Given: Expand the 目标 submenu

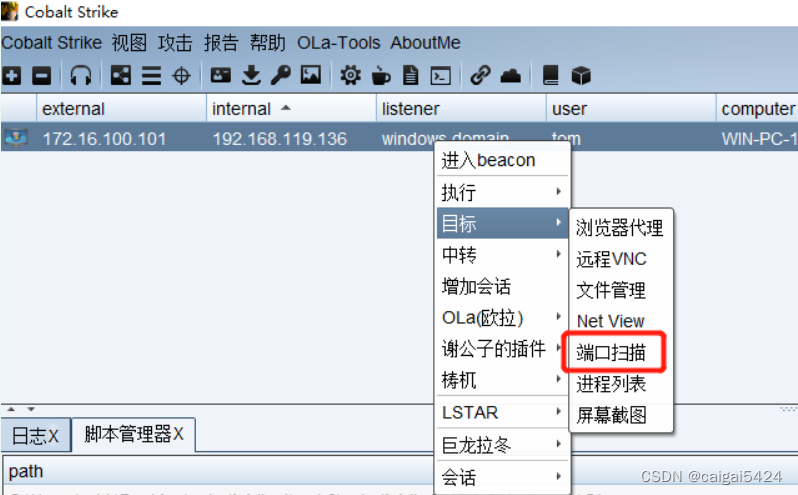Looking at the screenshot, I should (502, 223).
